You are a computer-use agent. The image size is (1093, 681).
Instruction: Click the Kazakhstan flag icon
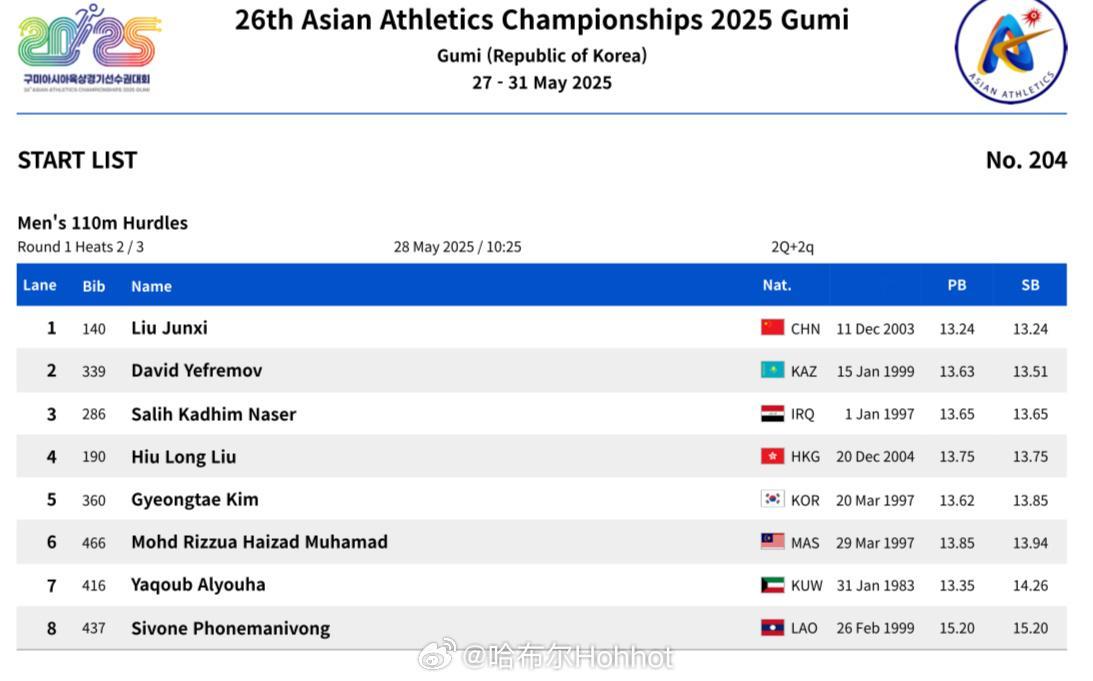point(772,370)
